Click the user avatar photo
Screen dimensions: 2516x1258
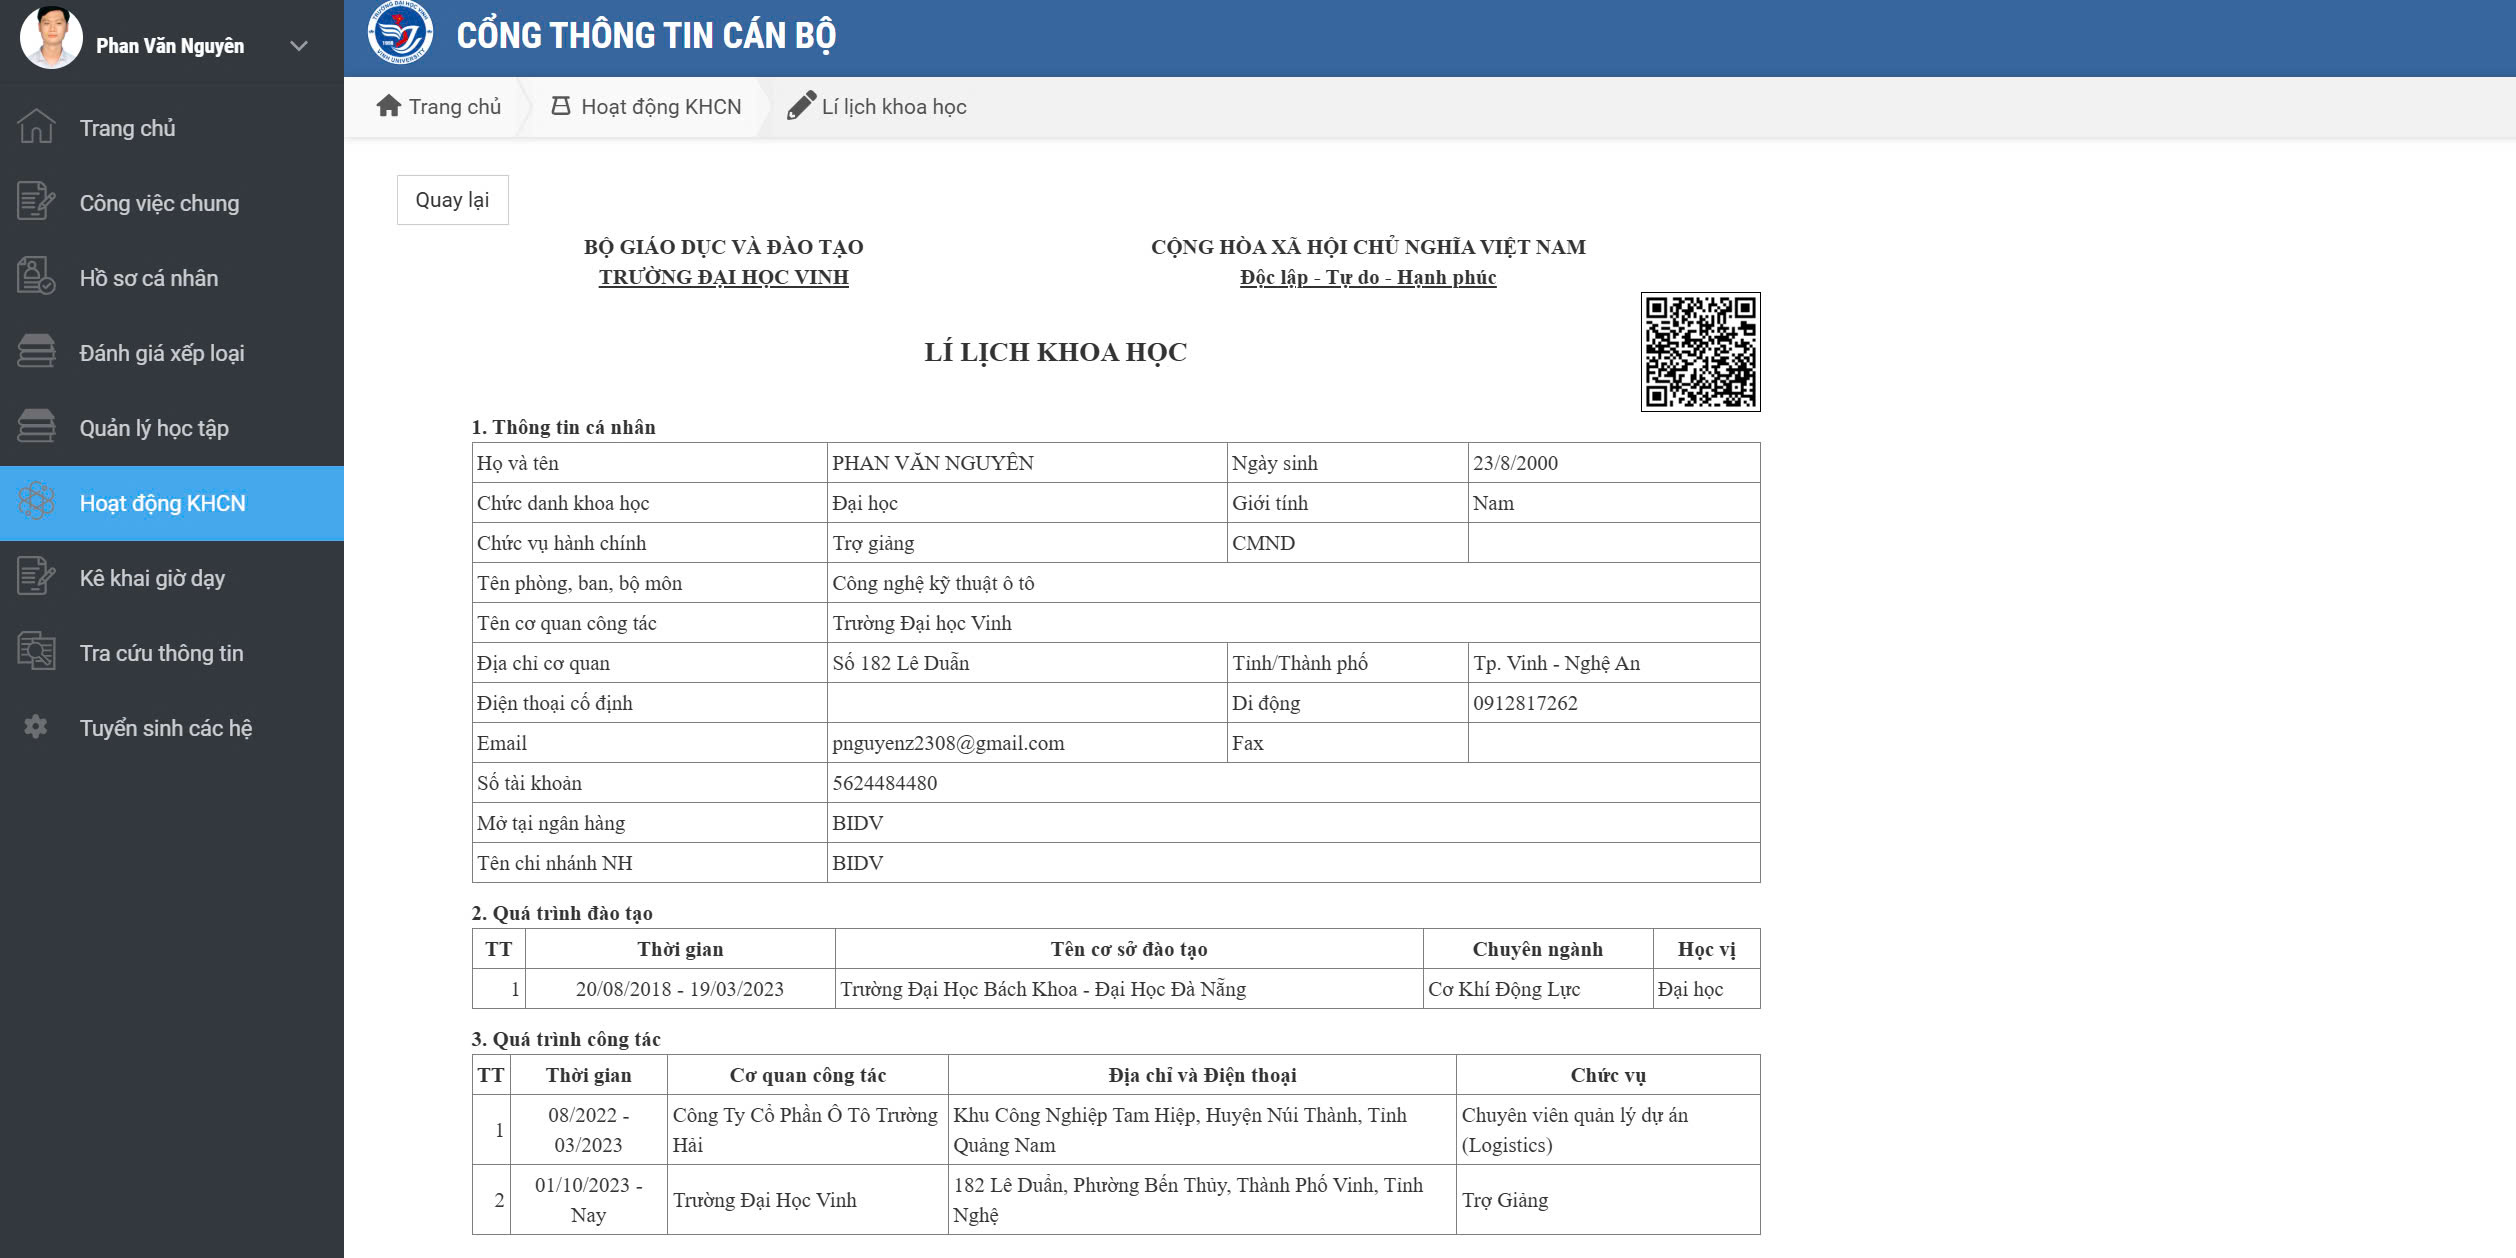pyautogui.click(x=51, y=38)
